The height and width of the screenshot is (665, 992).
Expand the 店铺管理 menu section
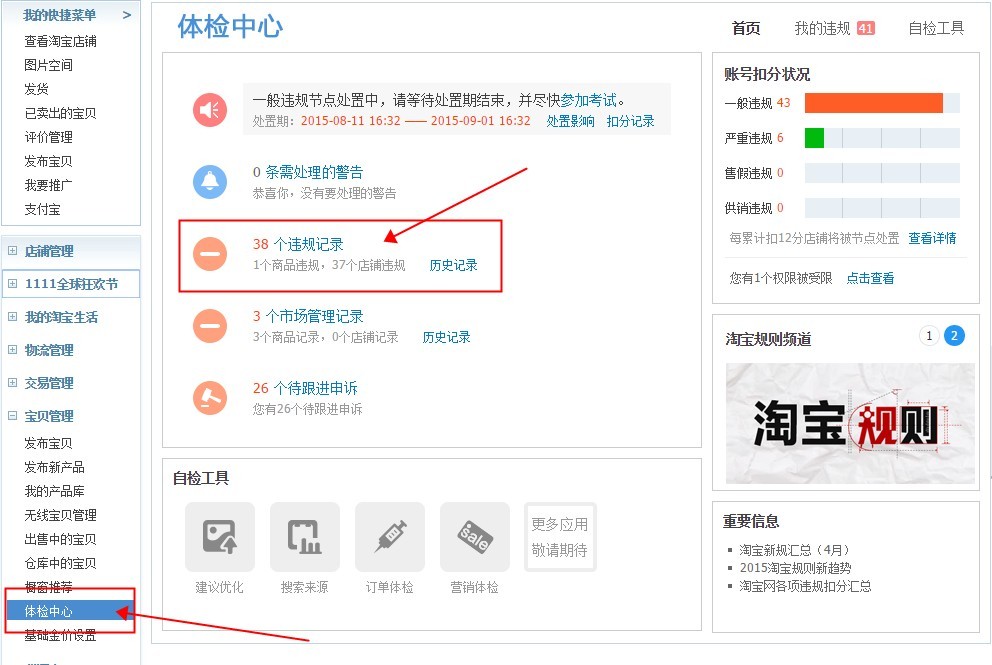12,251
